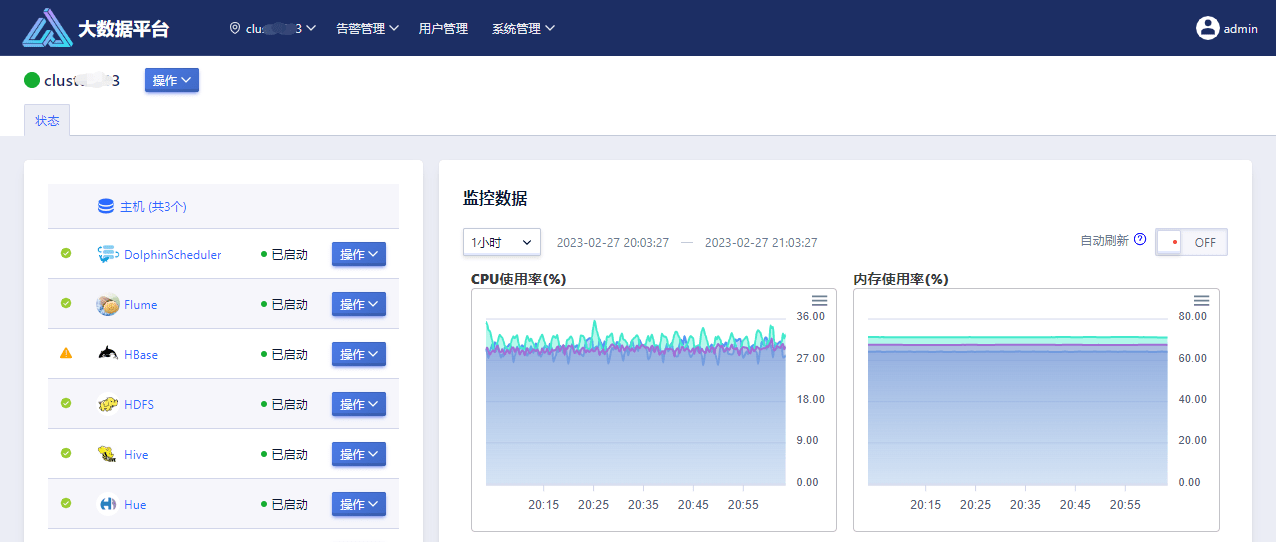Screen dimensions: 1276x542
Task: Open the Hive service link
Action: coord(136,455)
